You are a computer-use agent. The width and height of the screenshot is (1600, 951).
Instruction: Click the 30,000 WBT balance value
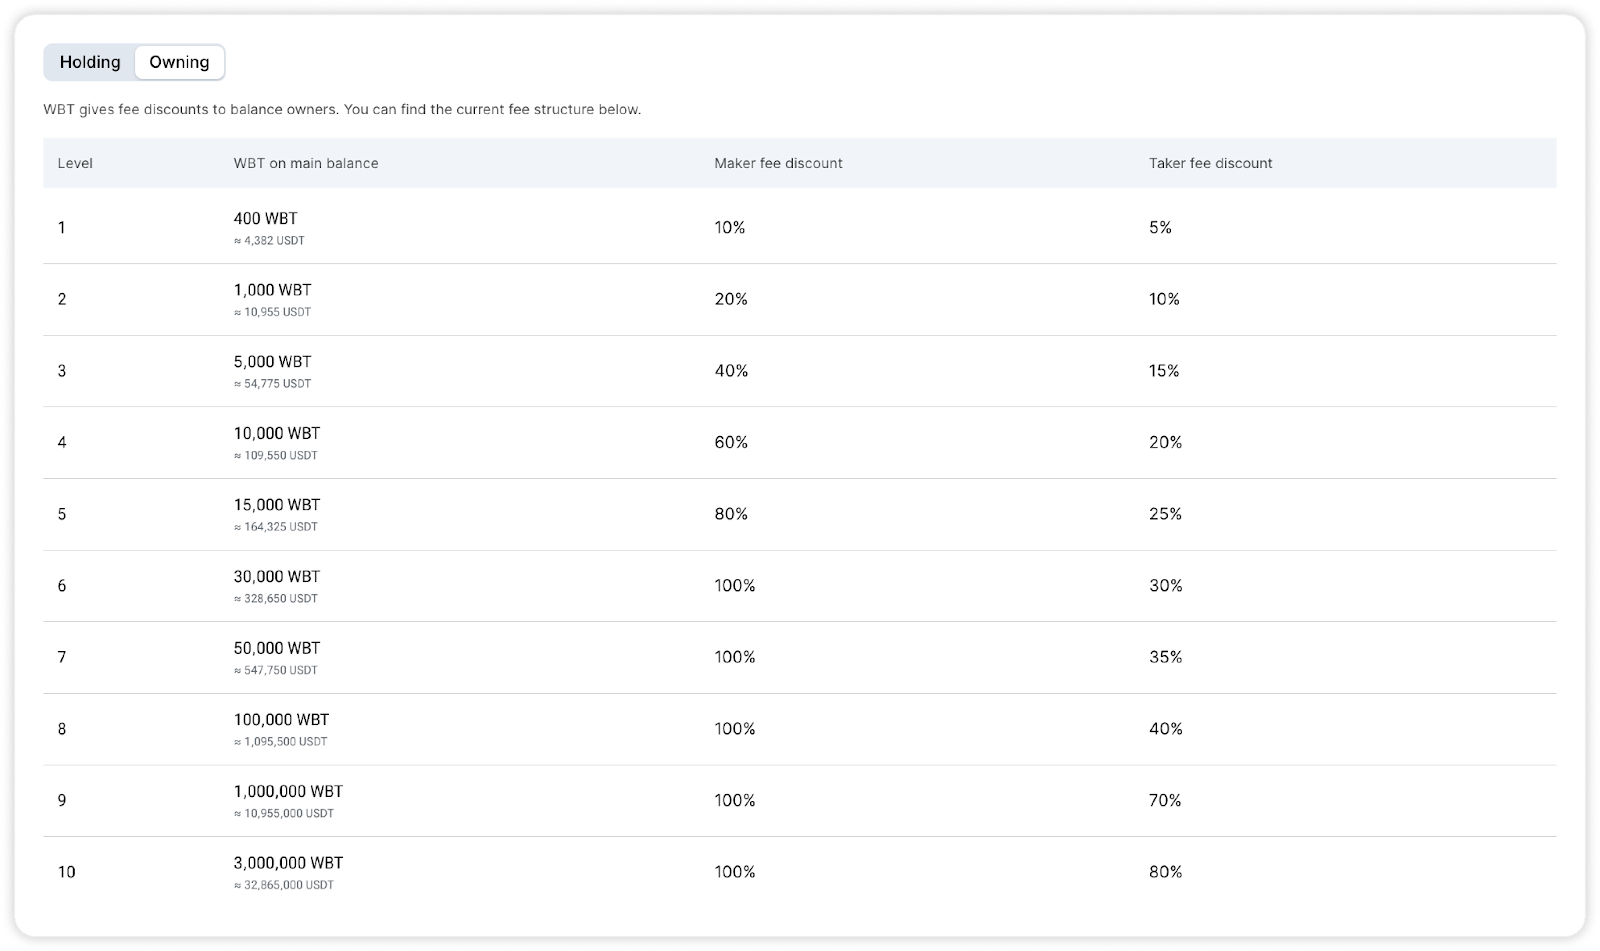pyautogui.click(x=277, y=577)
